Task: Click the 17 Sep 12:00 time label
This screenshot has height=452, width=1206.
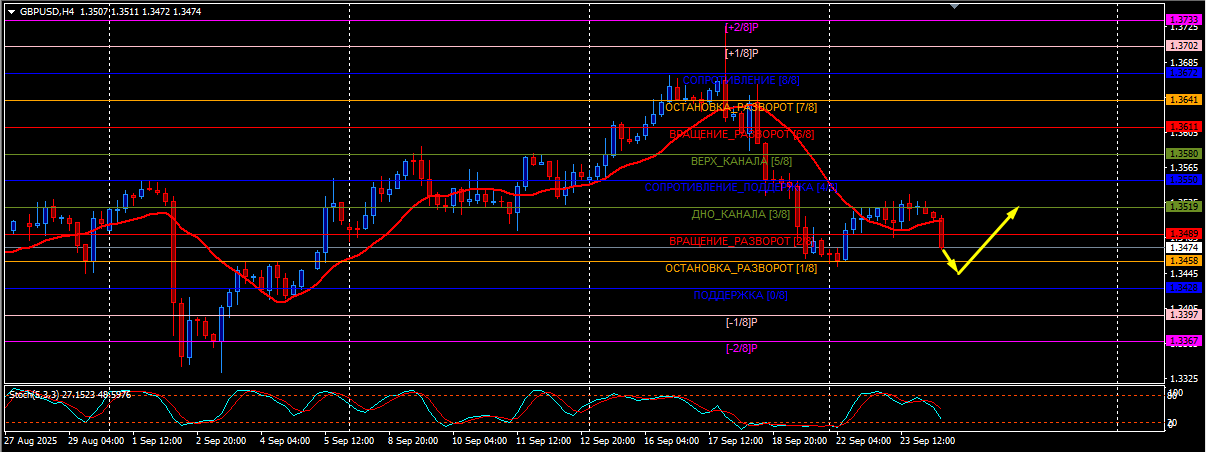Action: (734, 440)
